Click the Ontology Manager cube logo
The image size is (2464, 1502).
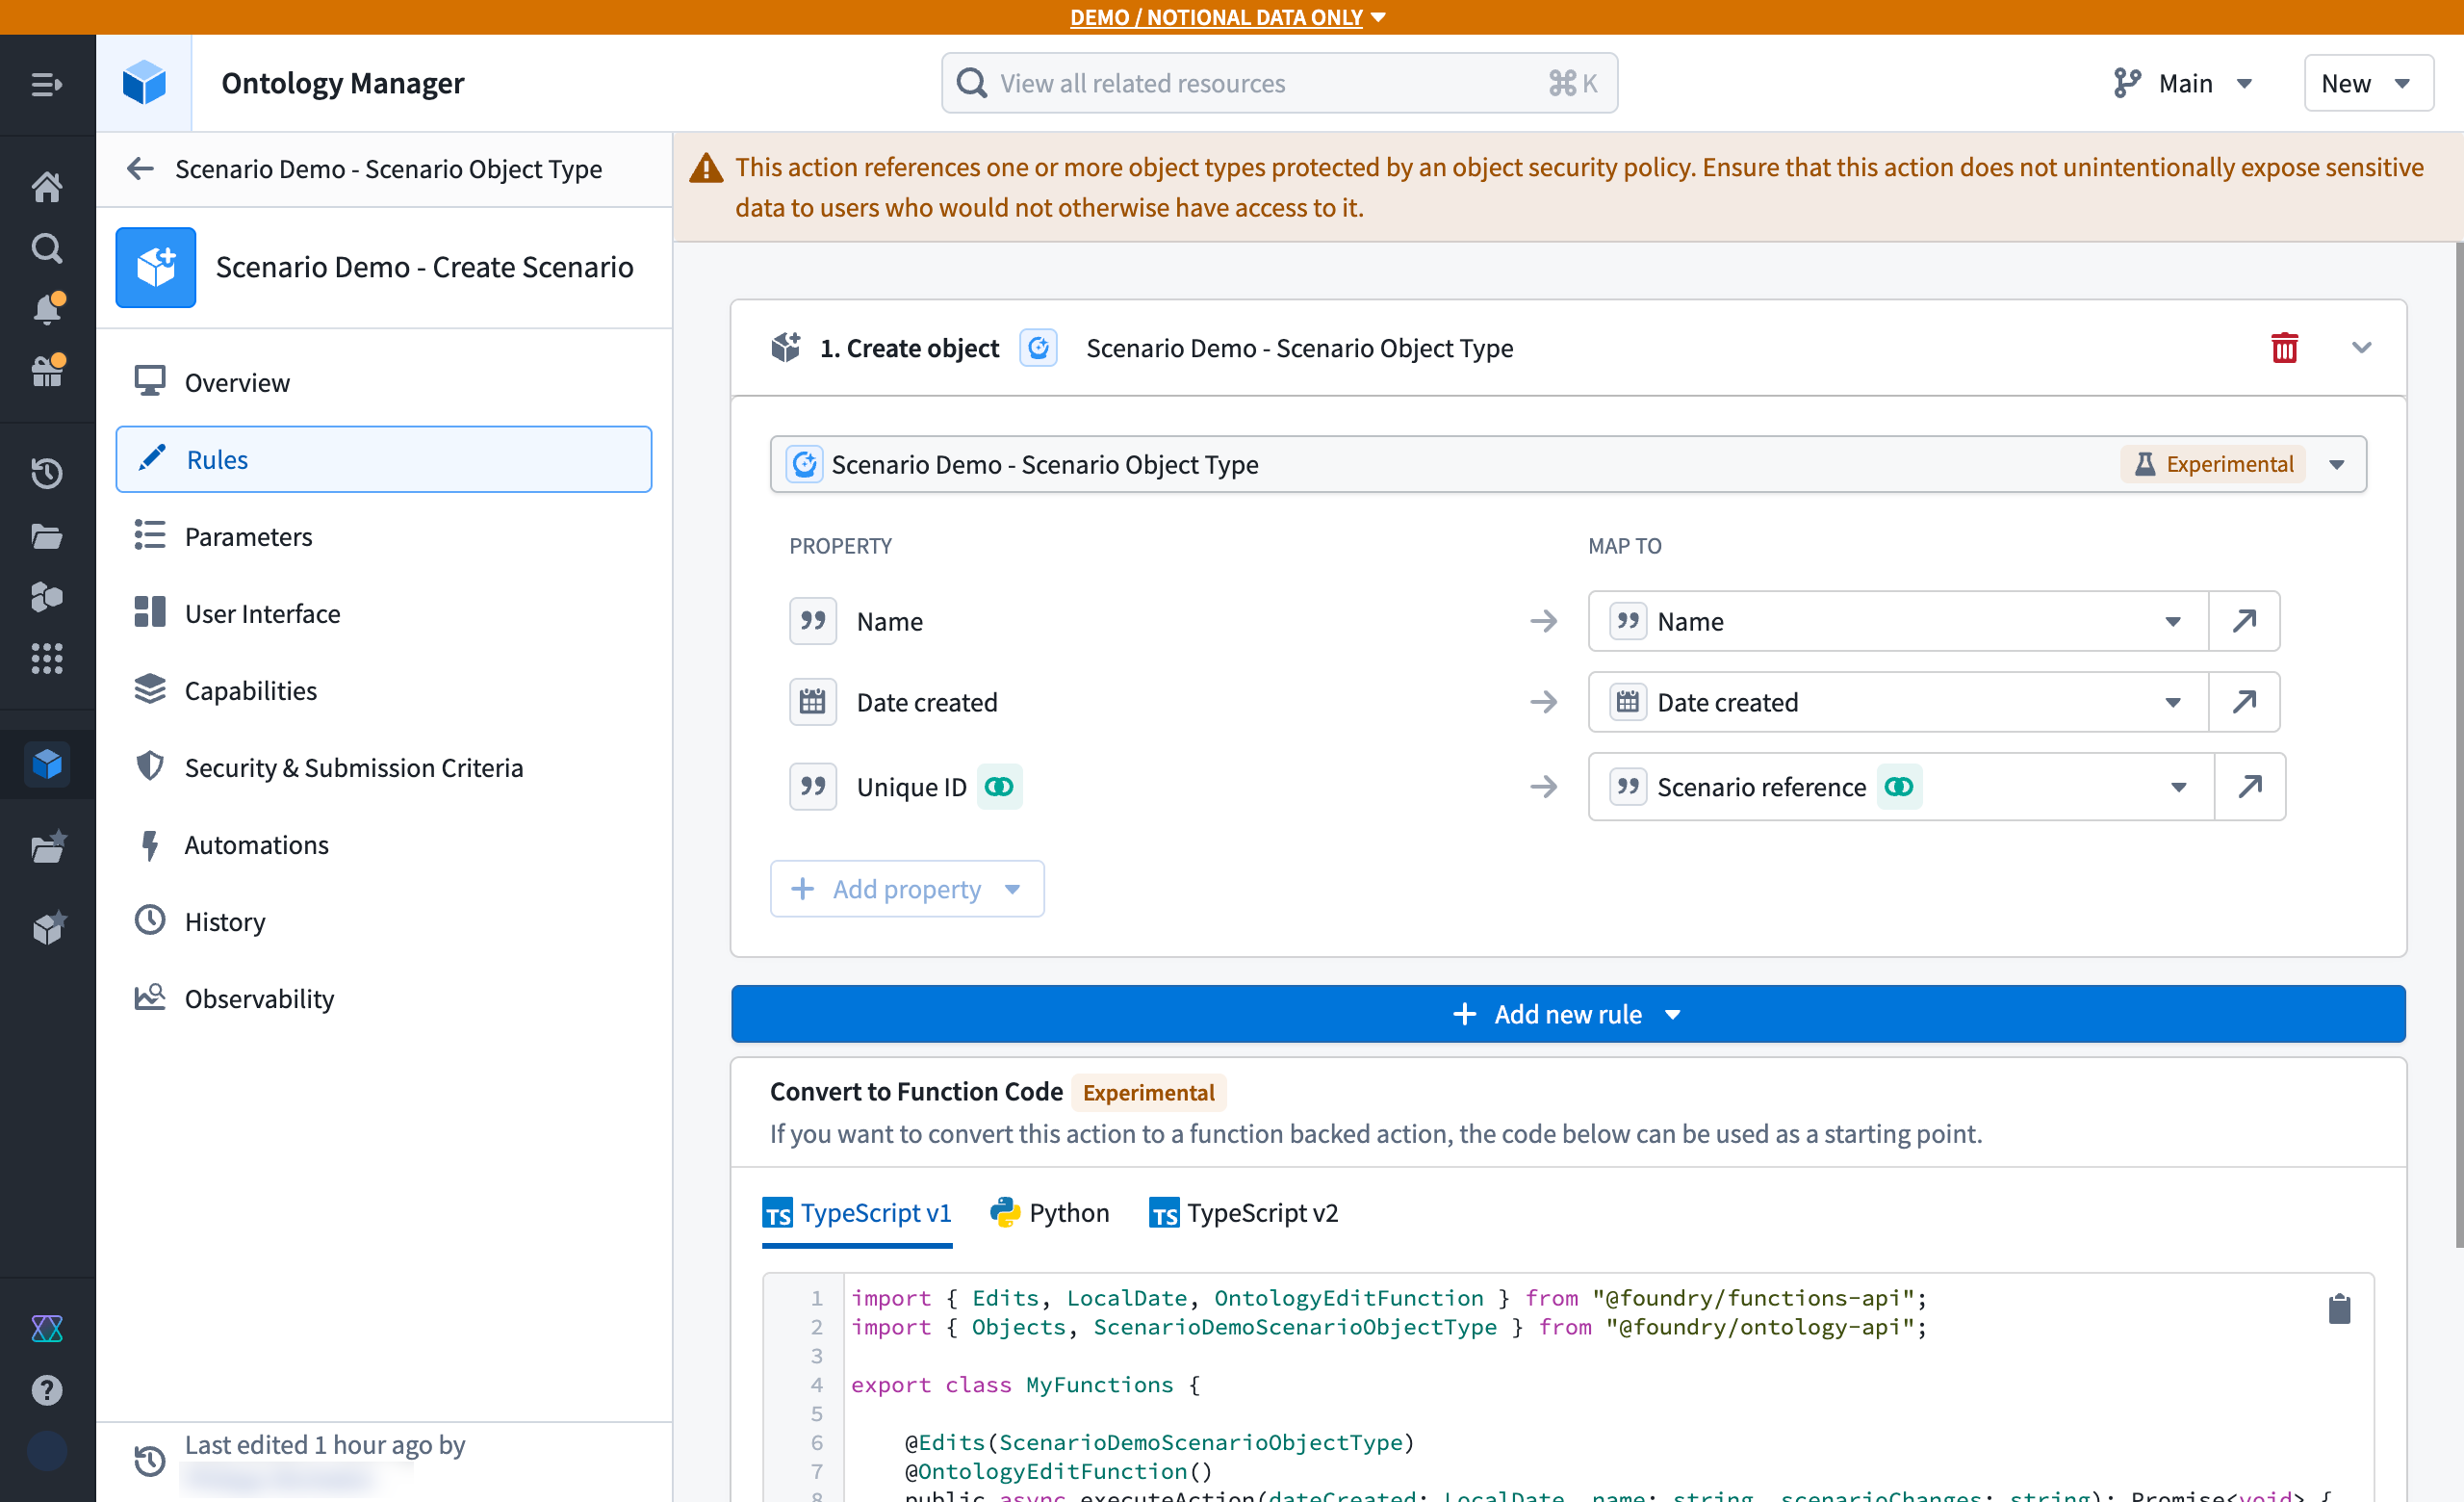coord(143,83)
